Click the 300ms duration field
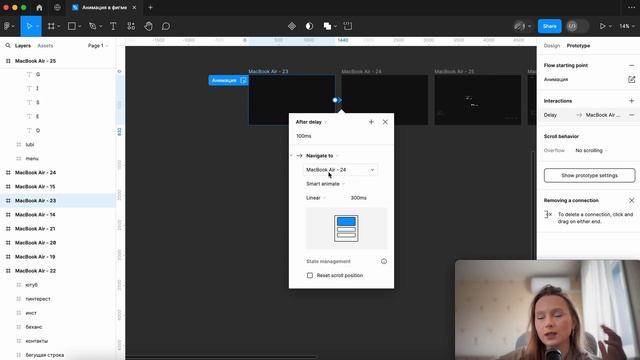Image resolution: width=640 pixels, height=360 pixels. [358, 198]
